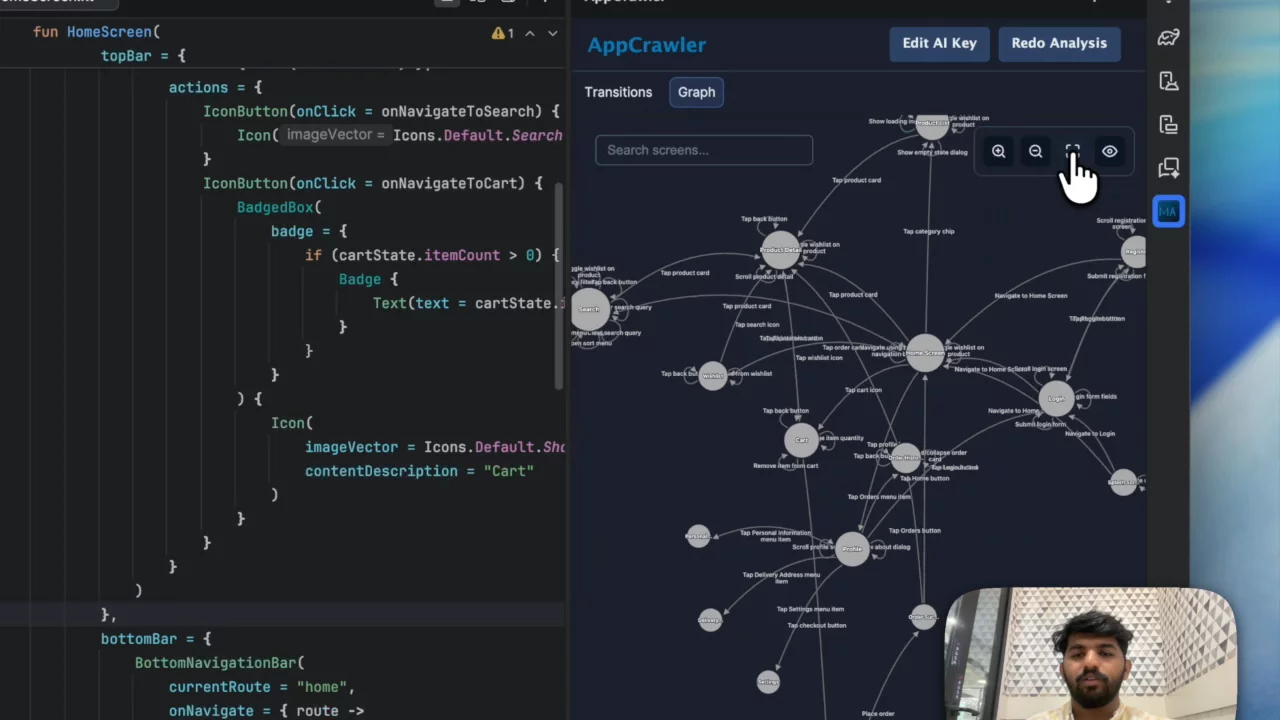Click the 'Tap cart icon' edge label
This screenshot has height=720, width=1280.
click(863, 390)
